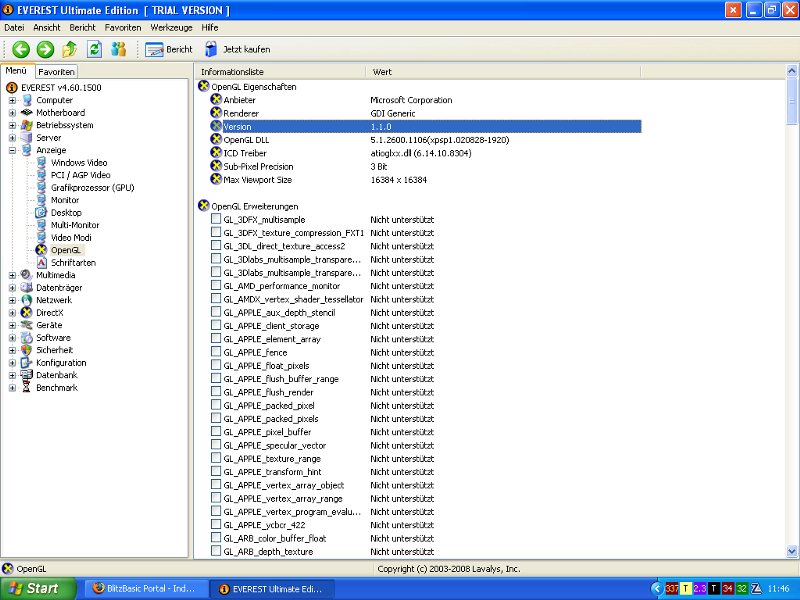
Task: Switch to the Favoriten tab
Action: 56,72
